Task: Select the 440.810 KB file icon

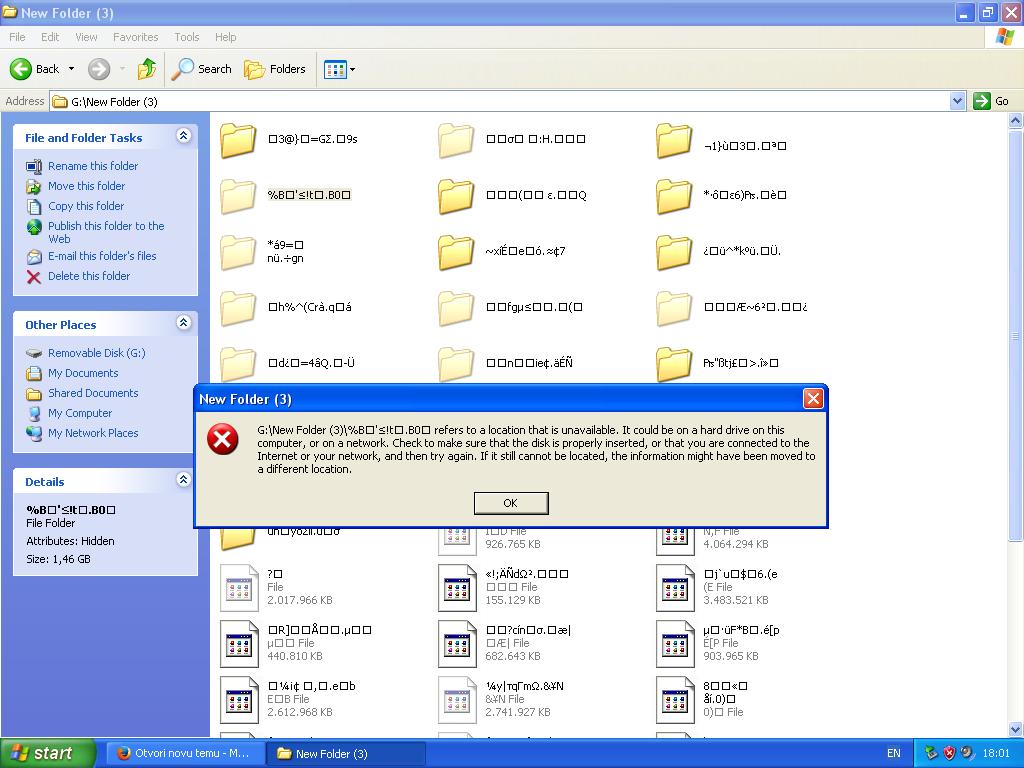Action: tap(239, 644)
